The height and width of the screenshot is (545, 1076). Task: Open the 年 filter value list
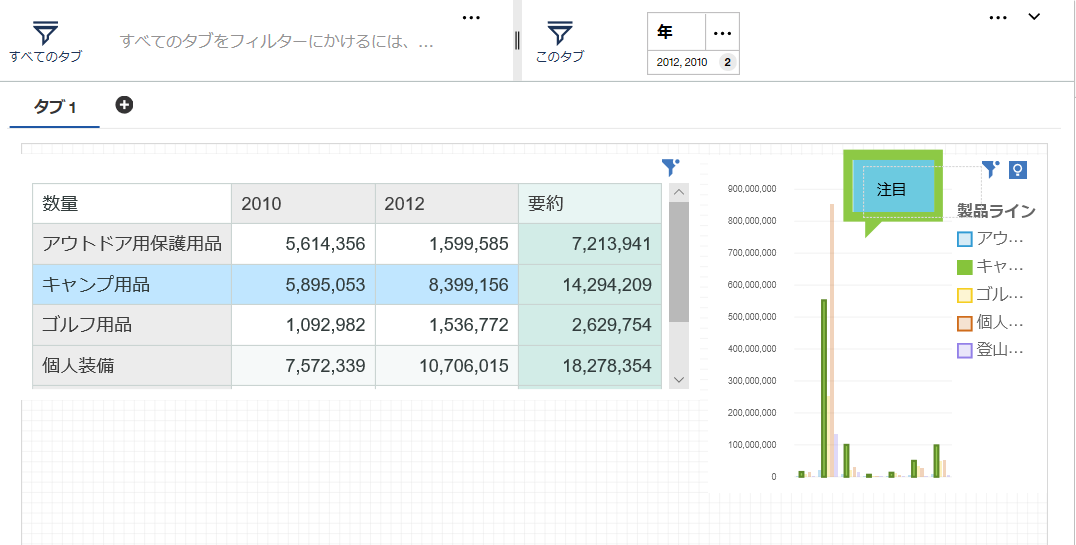[693, 62]
